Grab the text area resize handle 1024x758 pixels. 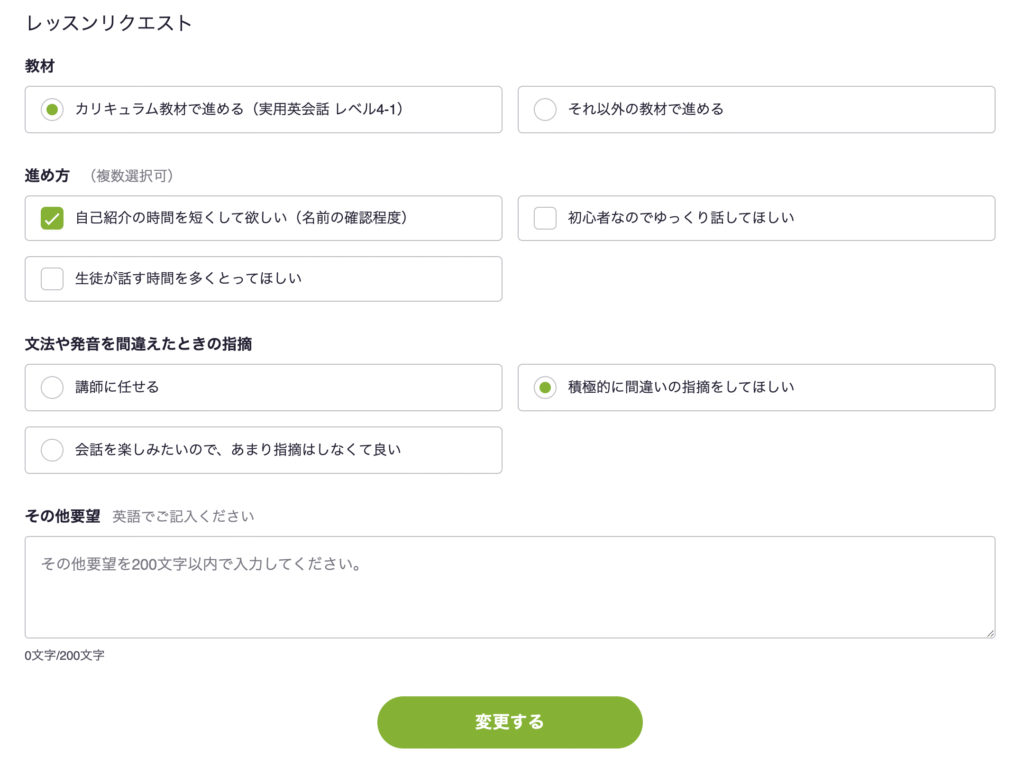[990, 633]
